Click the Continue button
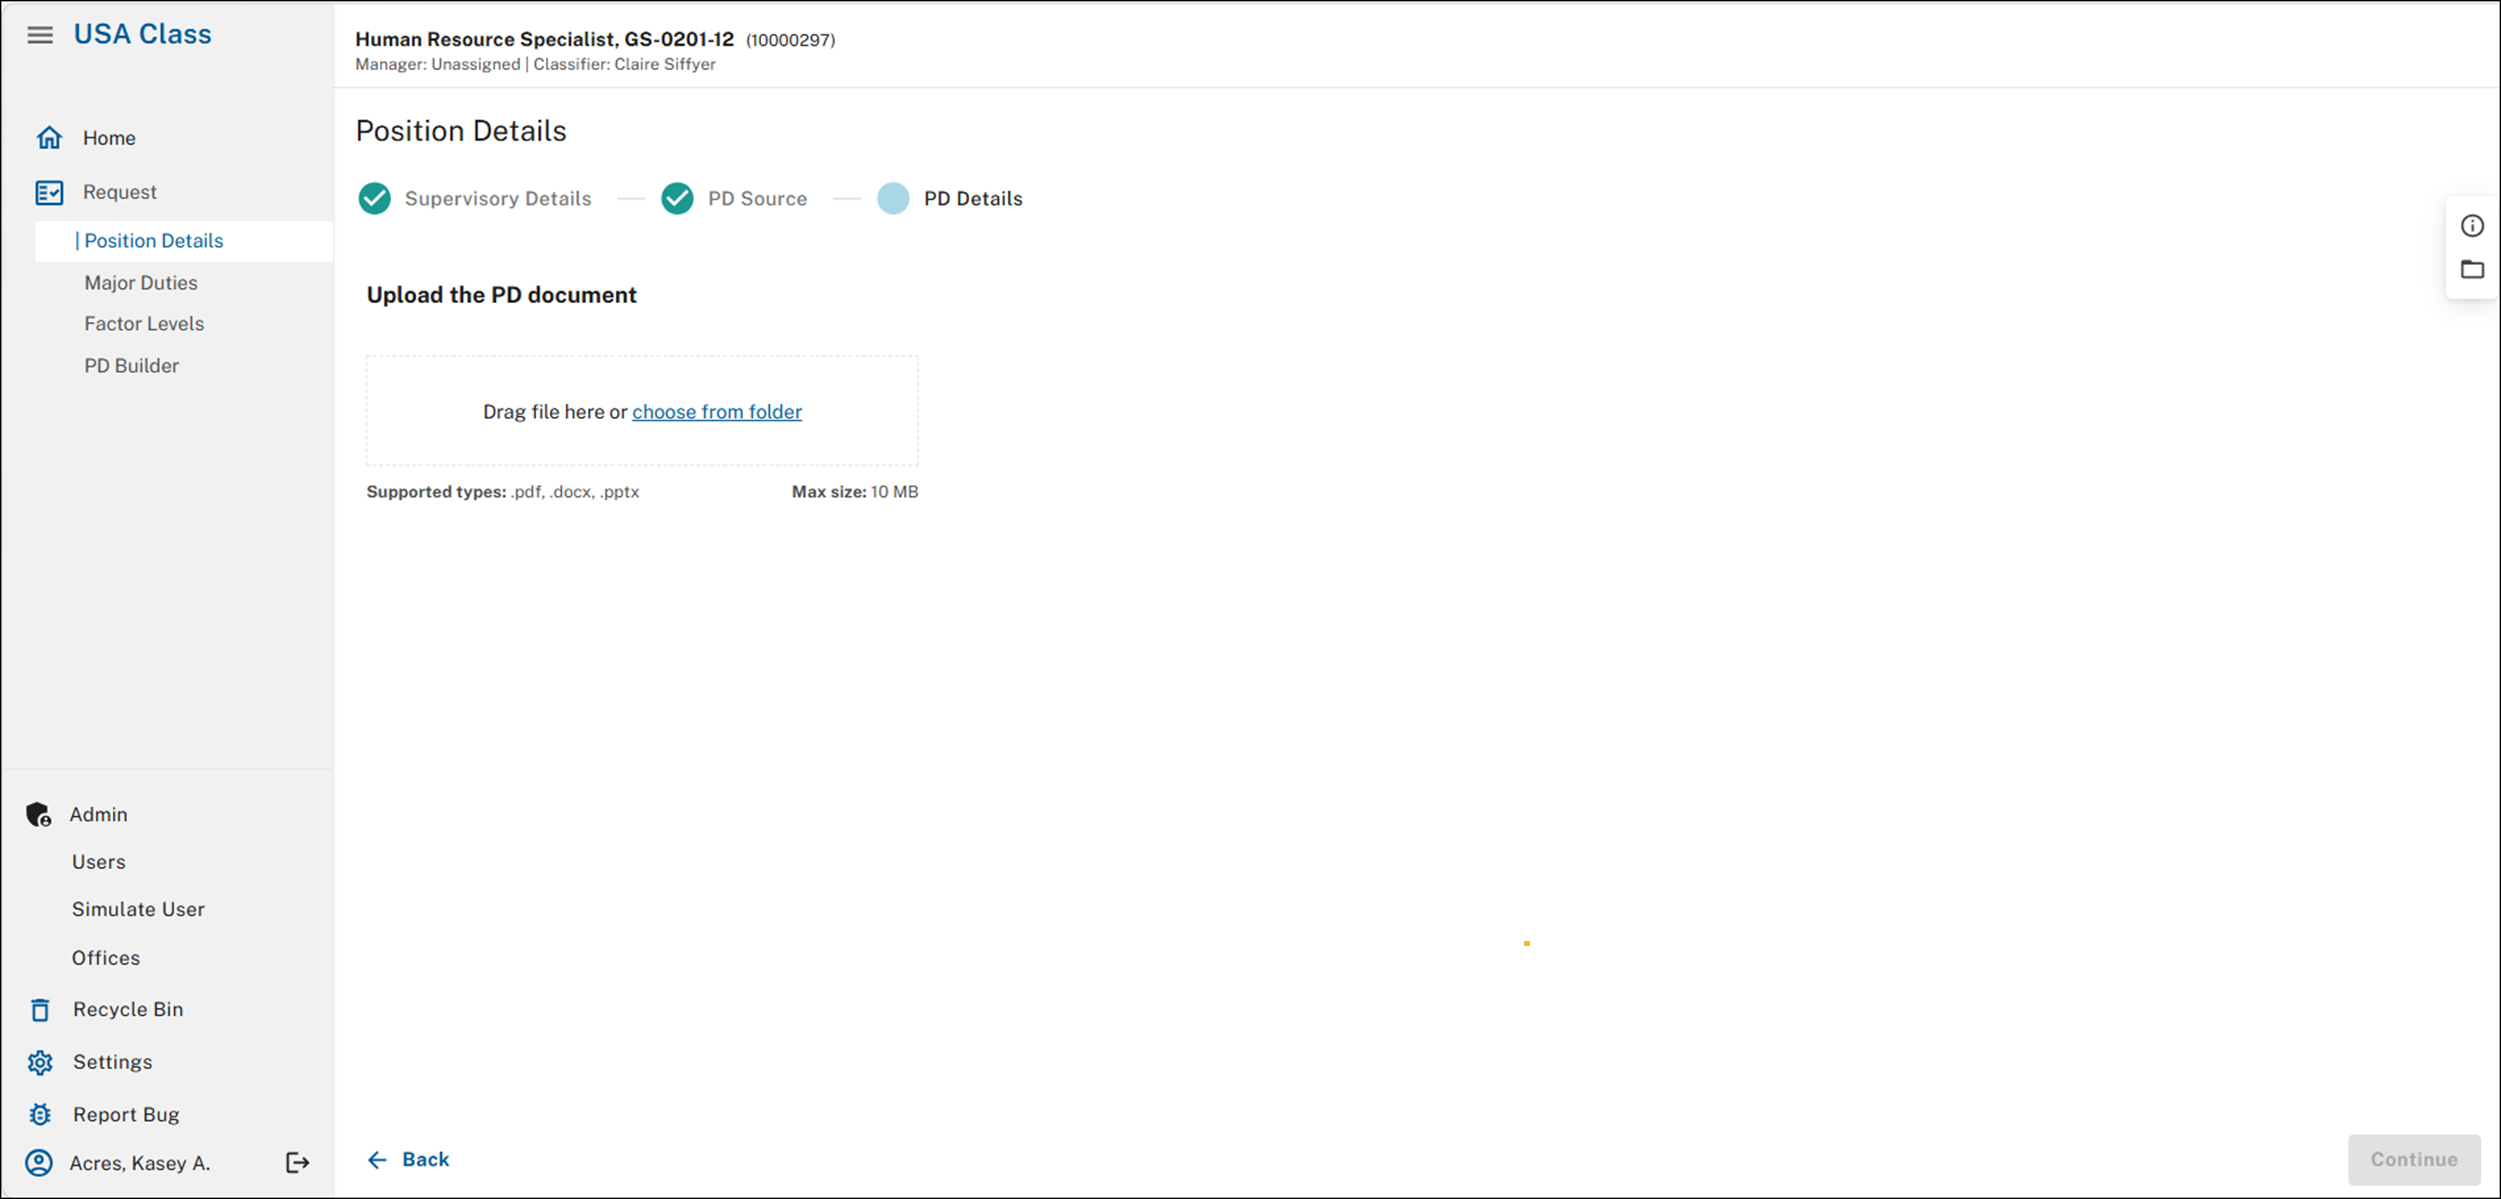The image size is (2501, 1199). (2414, 1160)
